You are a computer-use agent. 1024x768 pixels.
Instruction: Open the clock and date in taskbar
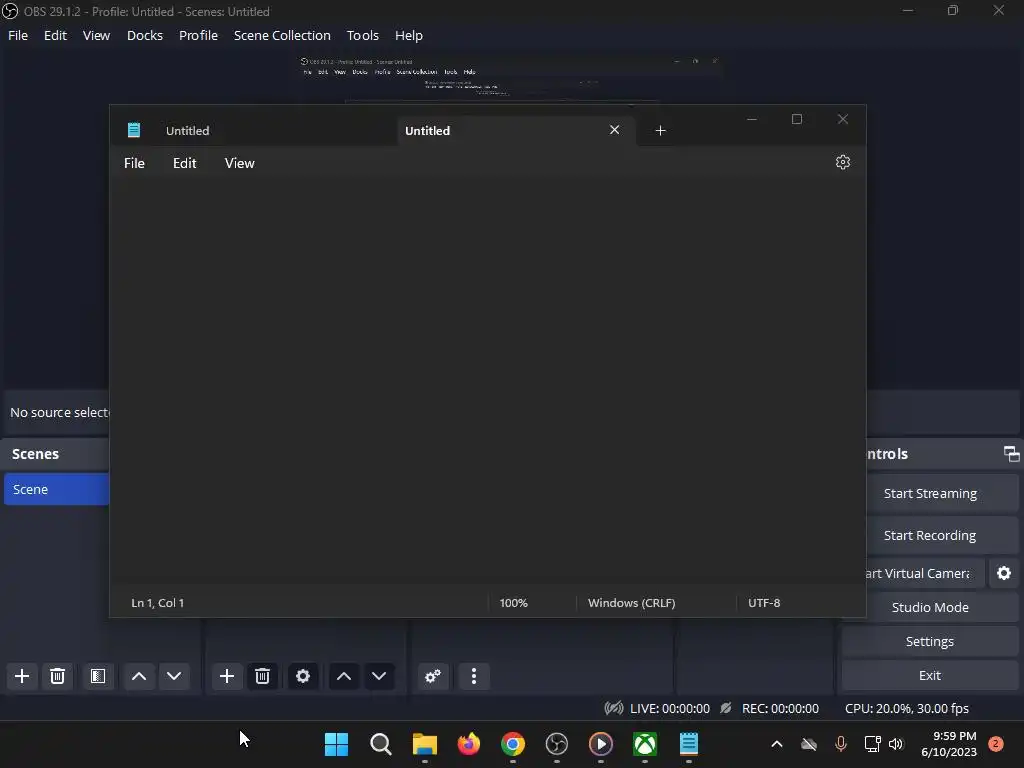tap(949, 744)
